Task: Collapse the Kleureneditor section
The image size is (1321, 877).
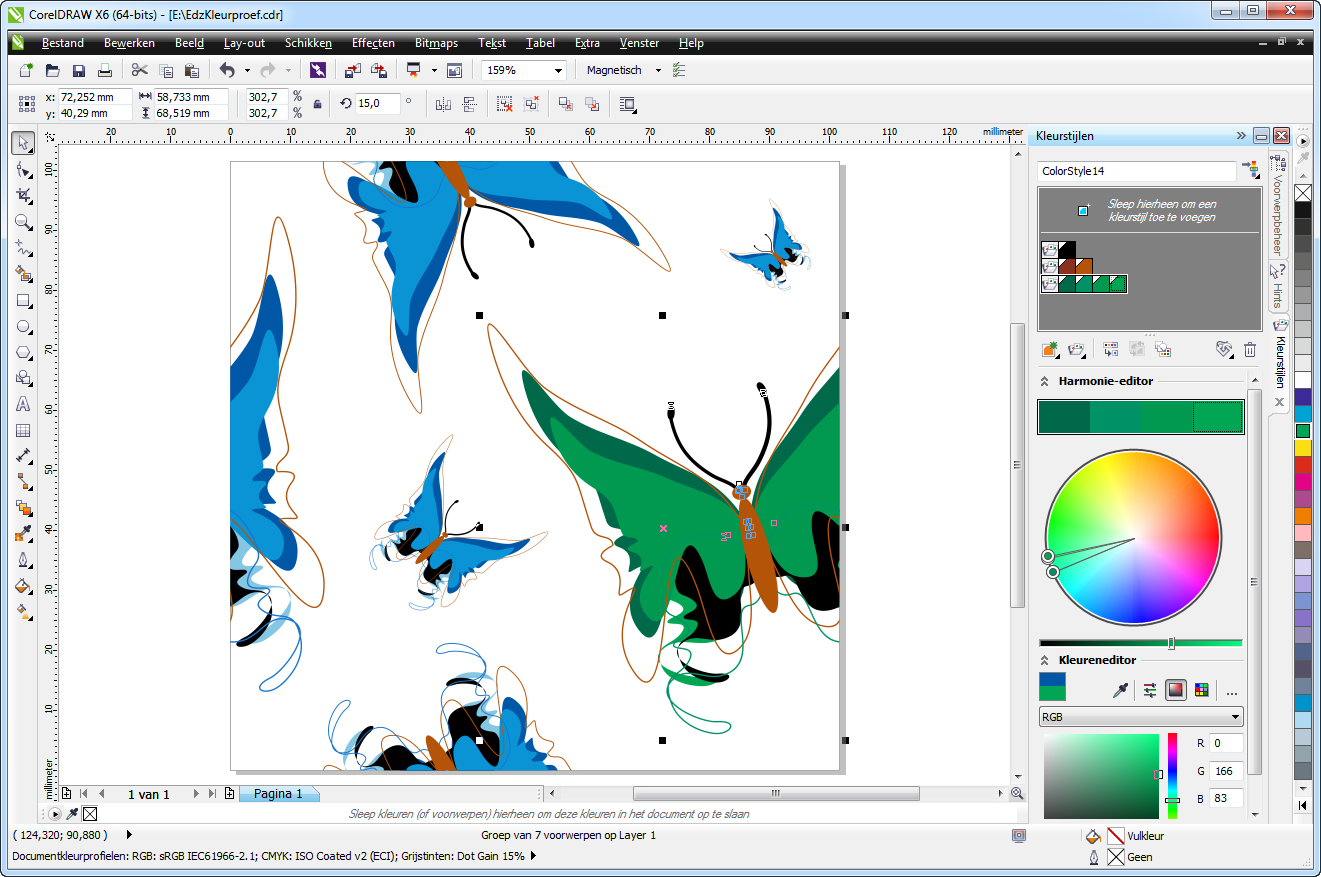Action: point(1047,659)
